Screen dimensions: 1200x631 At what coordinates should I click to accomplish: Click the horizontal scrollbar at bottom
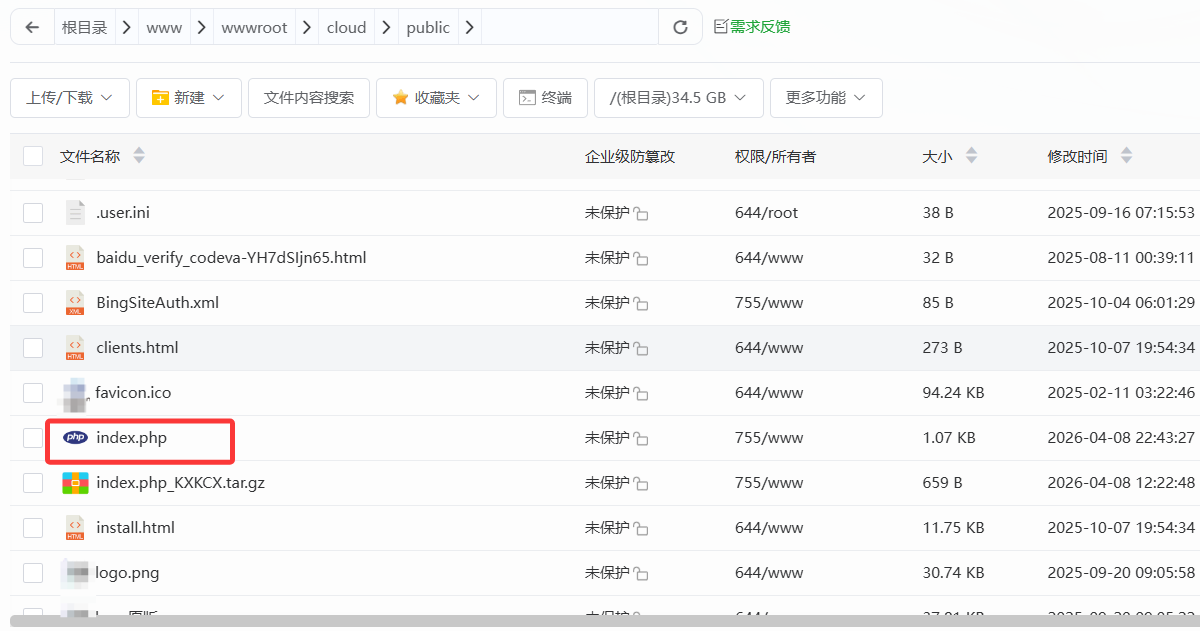[x=600, y=622]
